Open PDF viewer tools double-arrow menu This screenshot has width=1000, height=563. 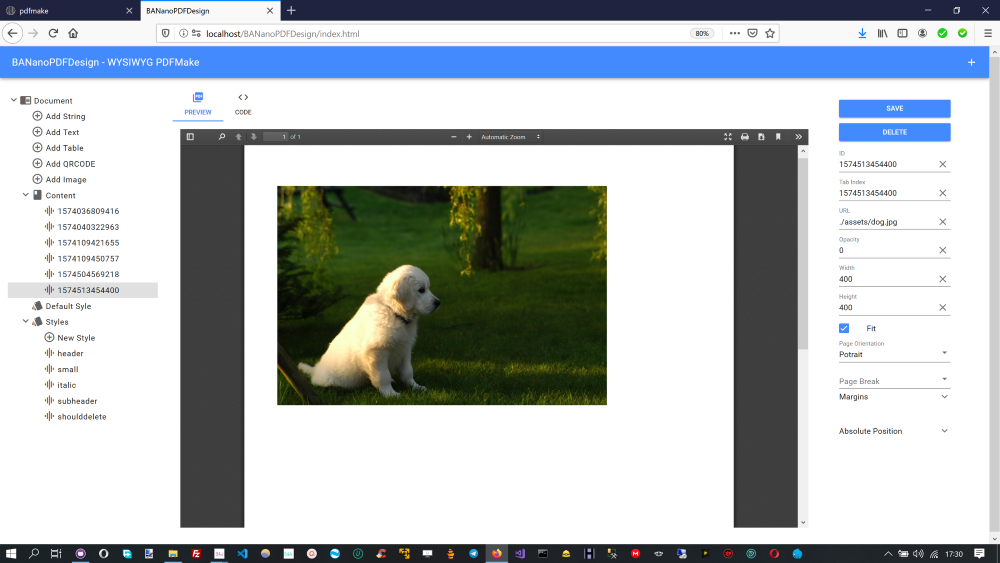798,136
